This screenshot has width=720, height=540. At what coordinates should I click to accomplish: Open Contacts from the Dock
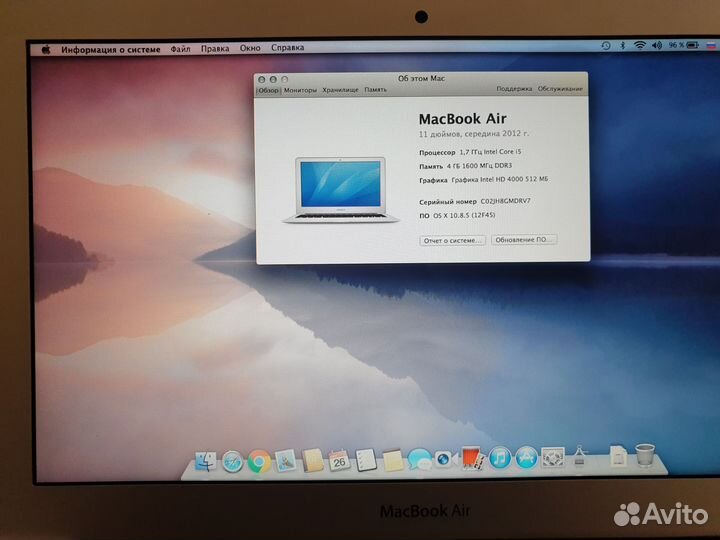pyautogui.click(x=313, y=461)
